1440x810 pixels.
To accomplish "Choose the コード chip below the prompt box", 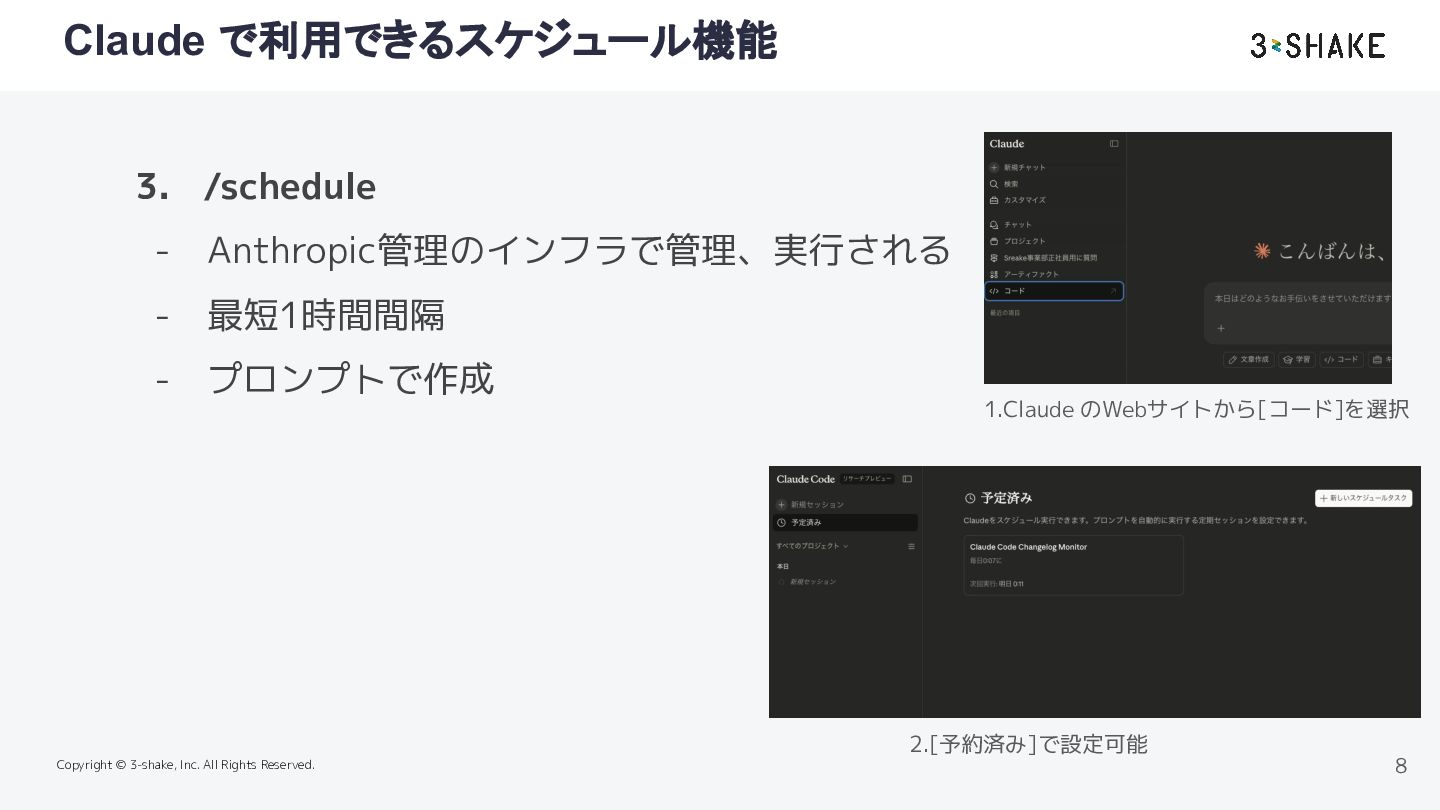I will pos(1341,359).
